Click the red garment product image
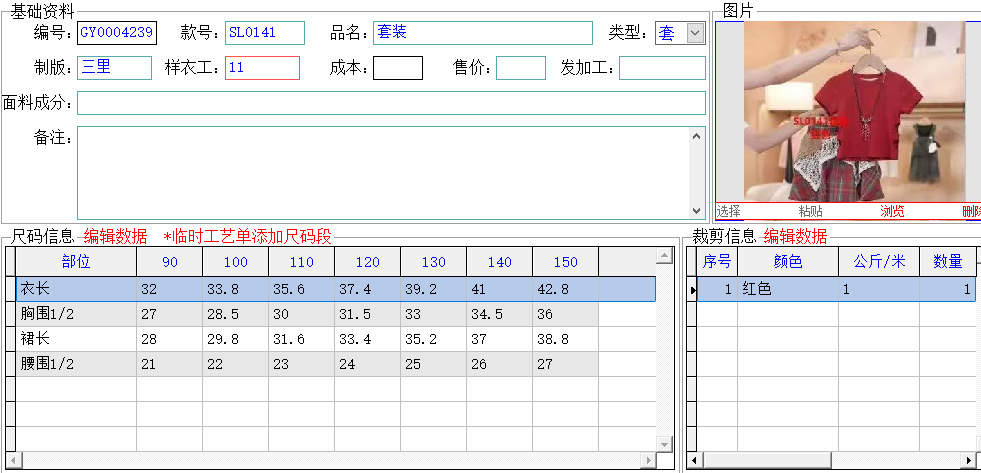981x473 pixels. click(855, 111)
